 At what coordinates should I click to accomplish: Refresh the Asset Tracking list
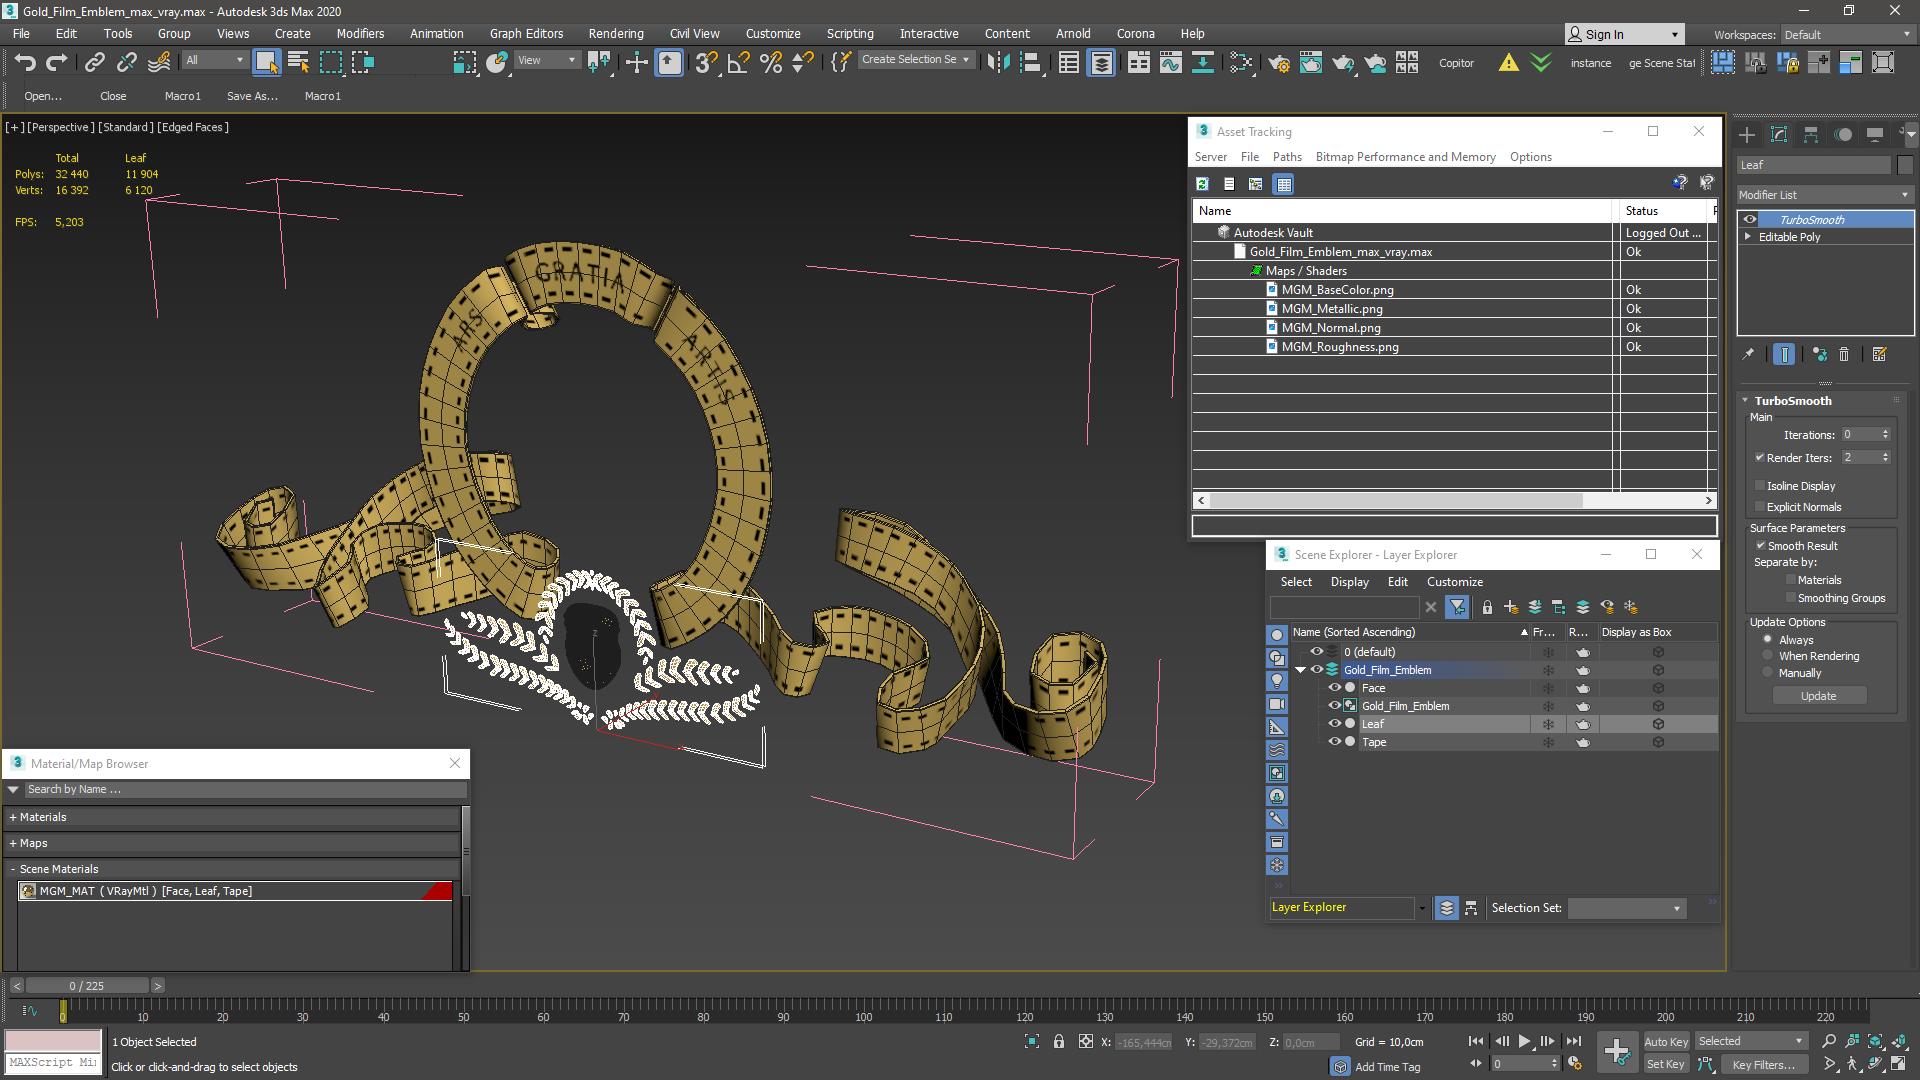point(1202,184)
